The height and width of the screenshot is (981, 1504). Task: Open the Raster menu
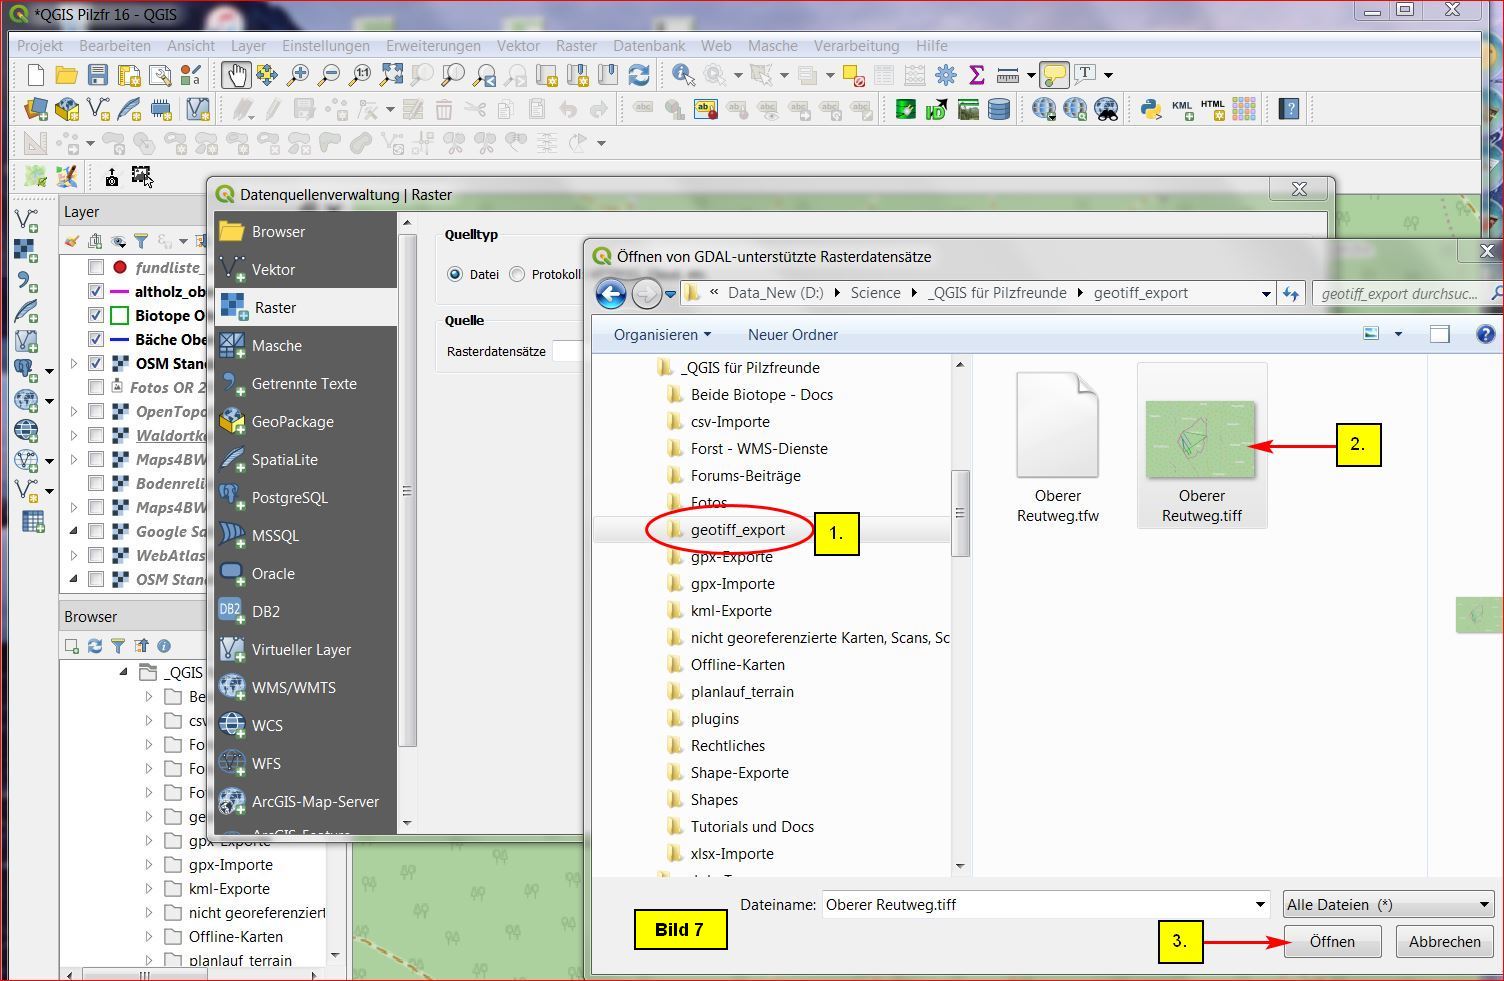(576, 46)
